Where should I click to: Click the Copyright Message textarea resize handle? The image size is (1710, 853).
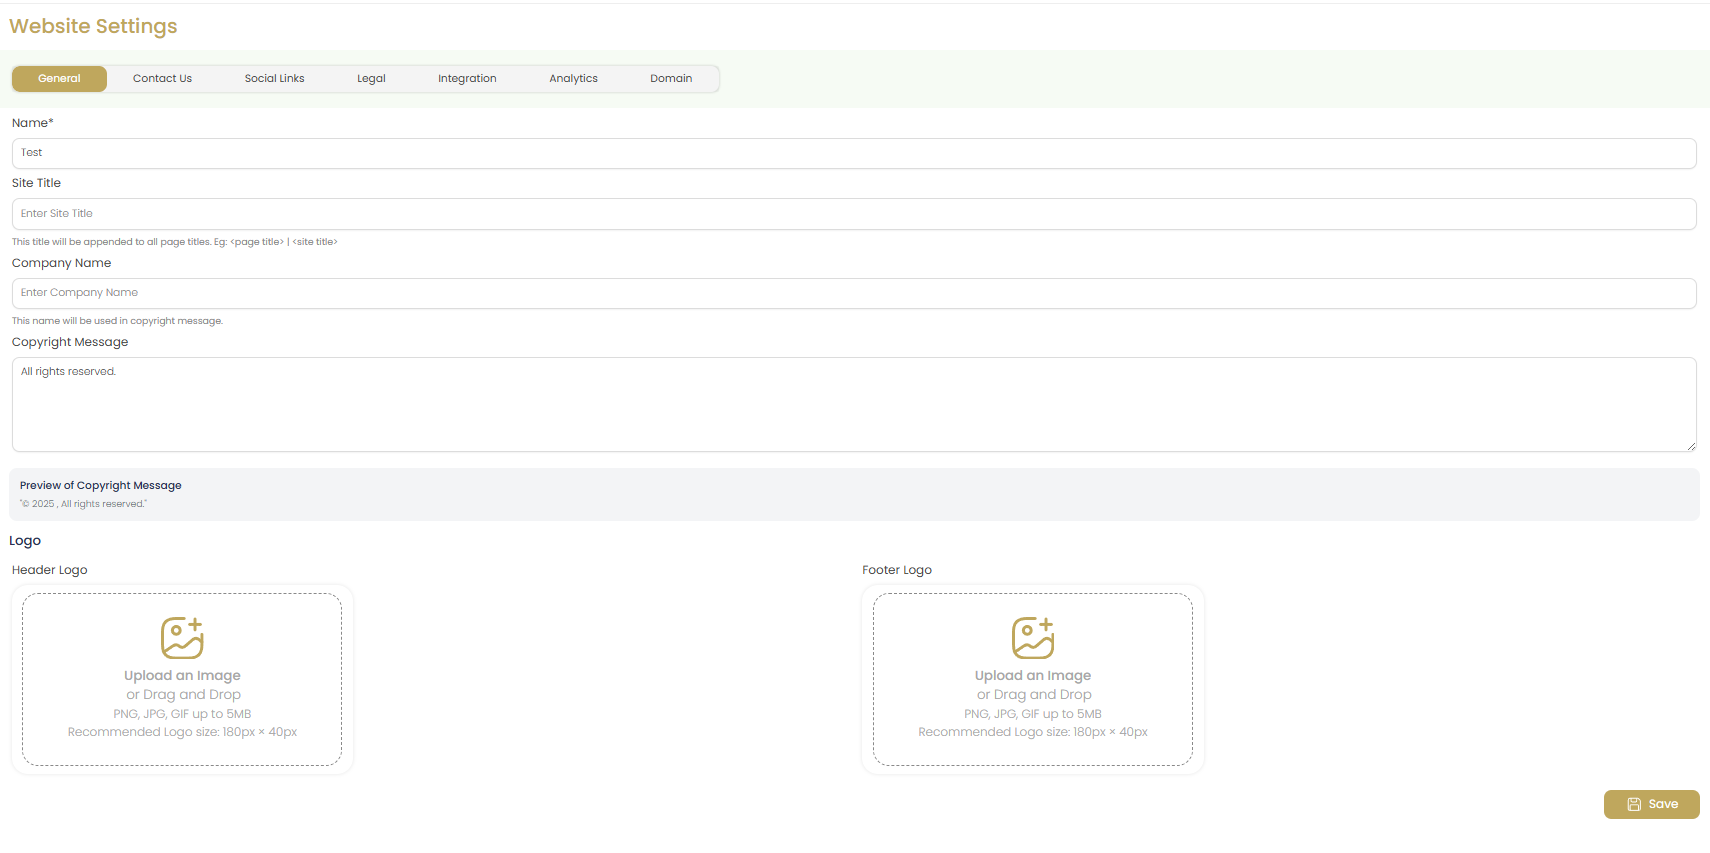[1691, 446]
